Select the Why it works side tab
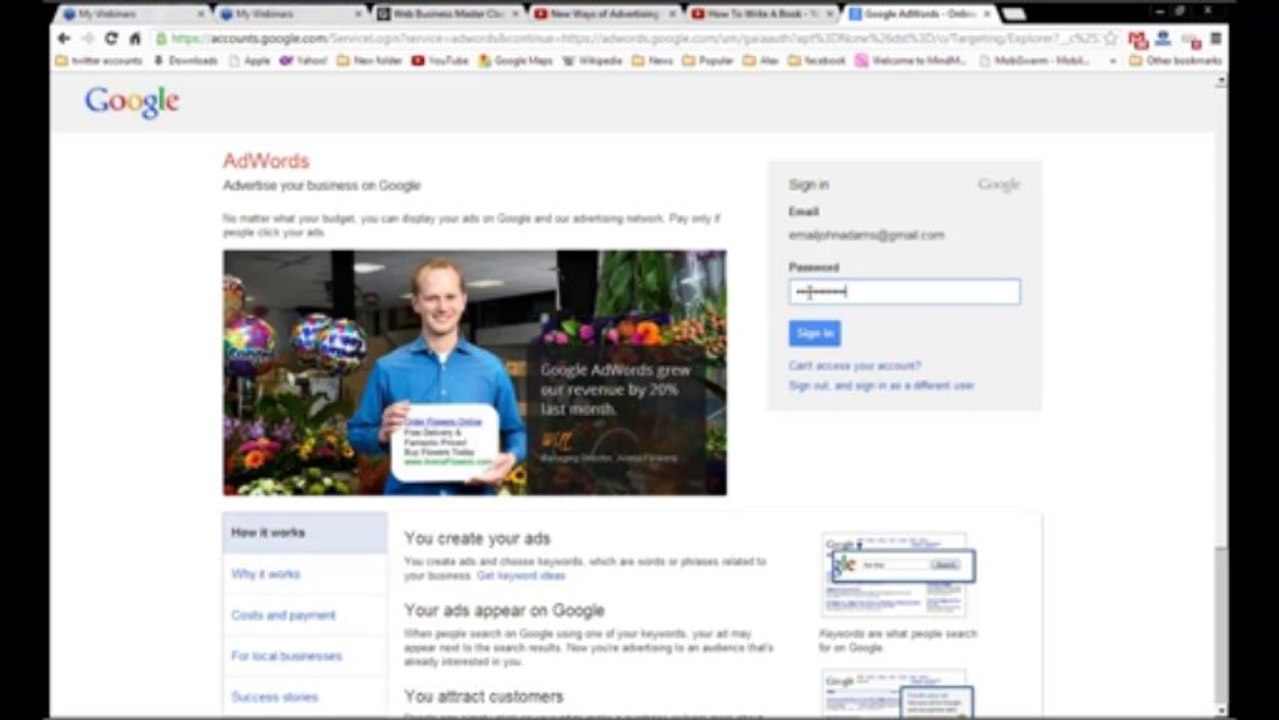This screenshot has width=1279, height=720. point(305,574)
